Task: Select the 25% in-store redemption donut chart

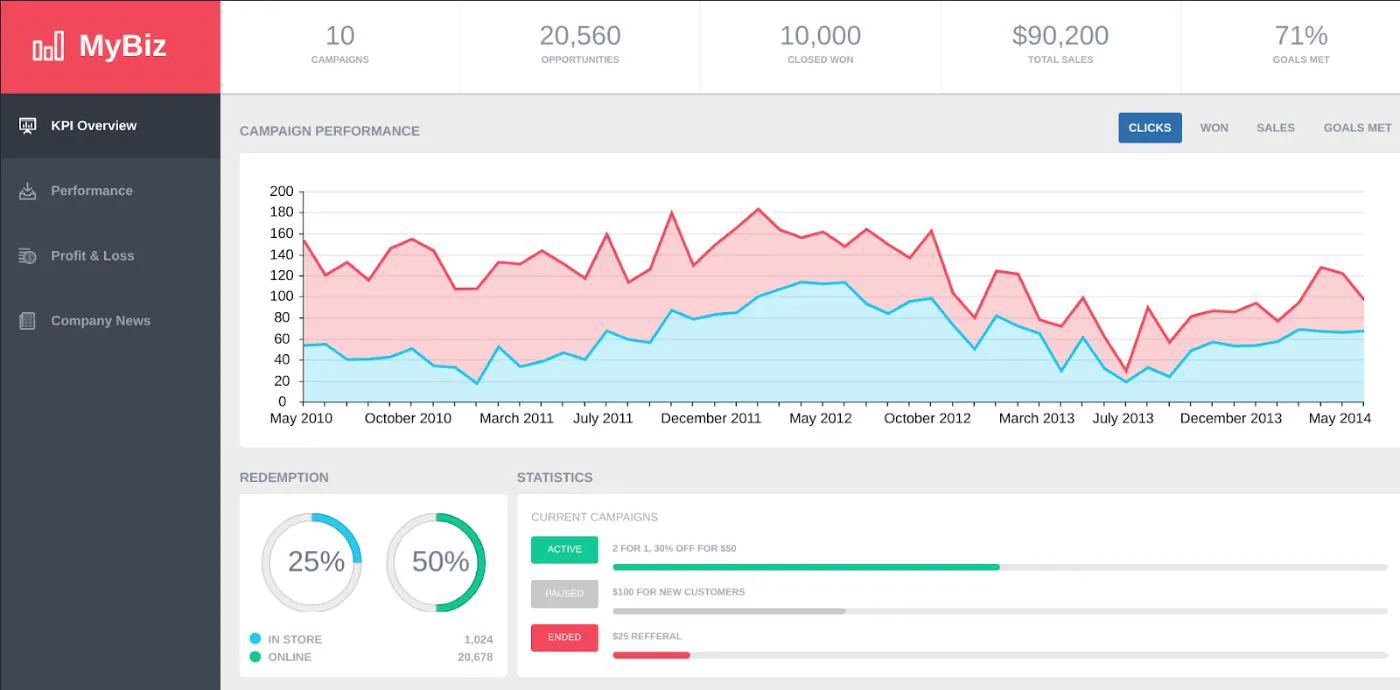Action: click(312, 562)
